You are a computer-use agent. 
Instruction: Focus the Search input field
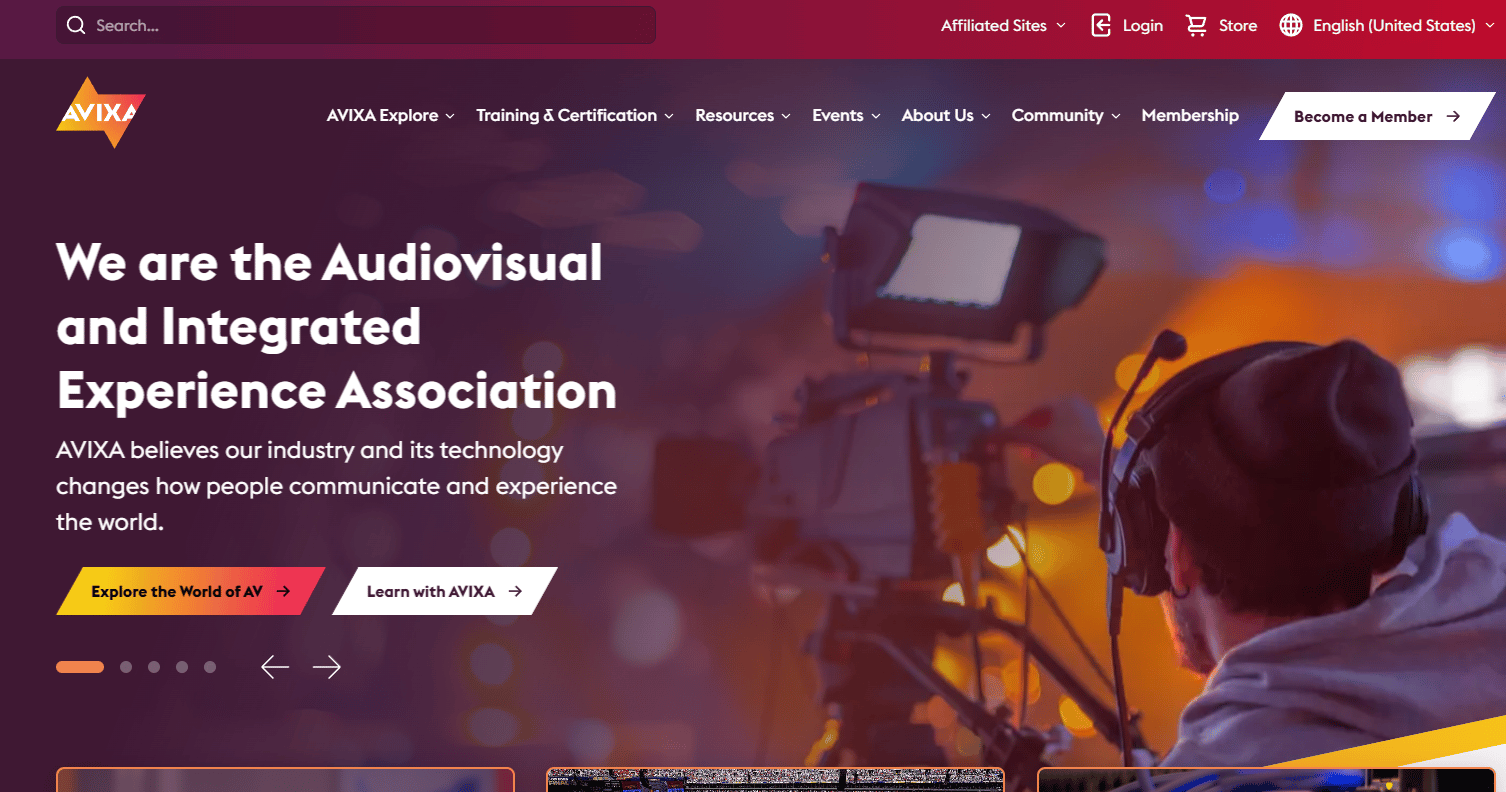coord(355,25)
